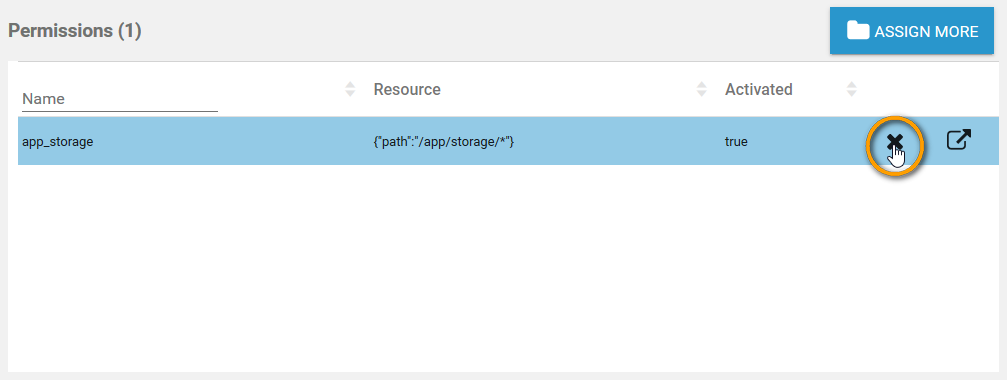Image resolution: width=1007 pixels, height=380 pixels.
Task: Click the Activated column header label
Action: pos(758,89)
